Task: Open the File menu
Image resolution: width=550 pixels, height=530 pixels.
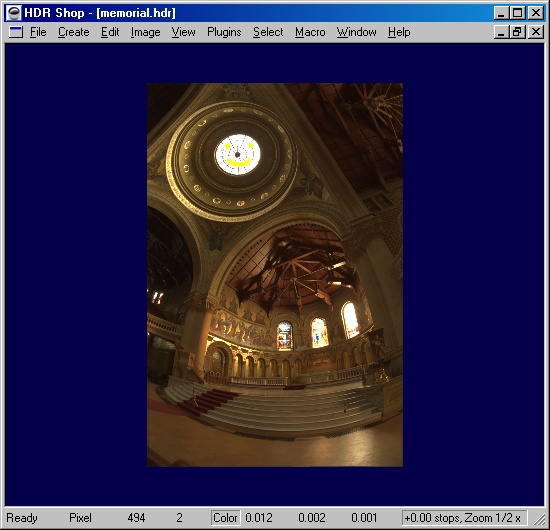Action: 38,32
